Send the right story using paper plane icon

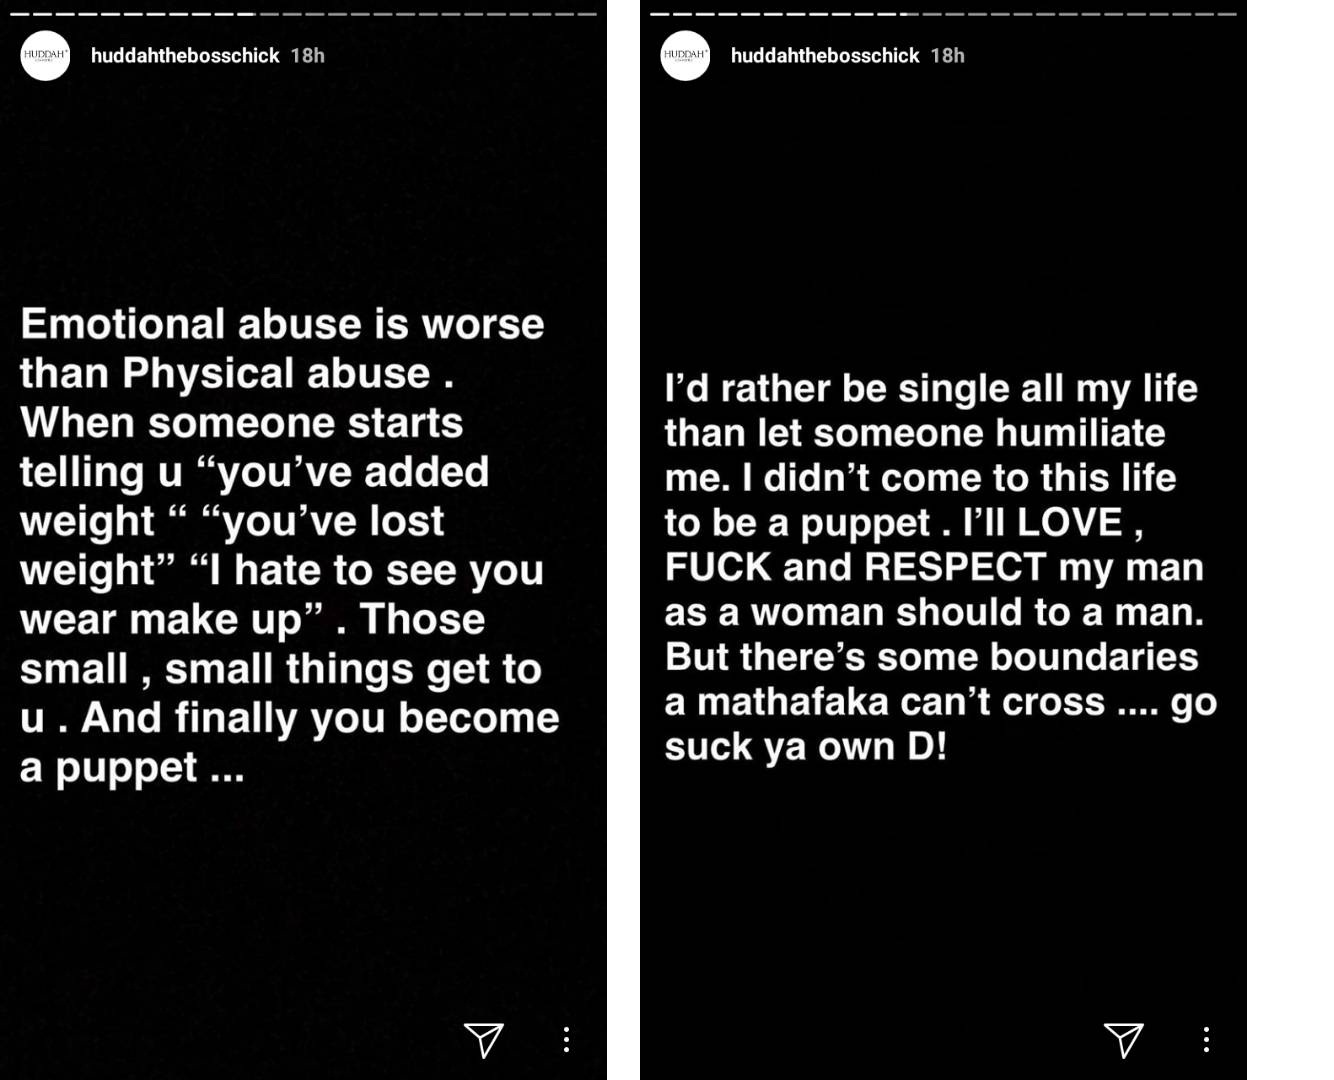click(x=1124, y=1040)
